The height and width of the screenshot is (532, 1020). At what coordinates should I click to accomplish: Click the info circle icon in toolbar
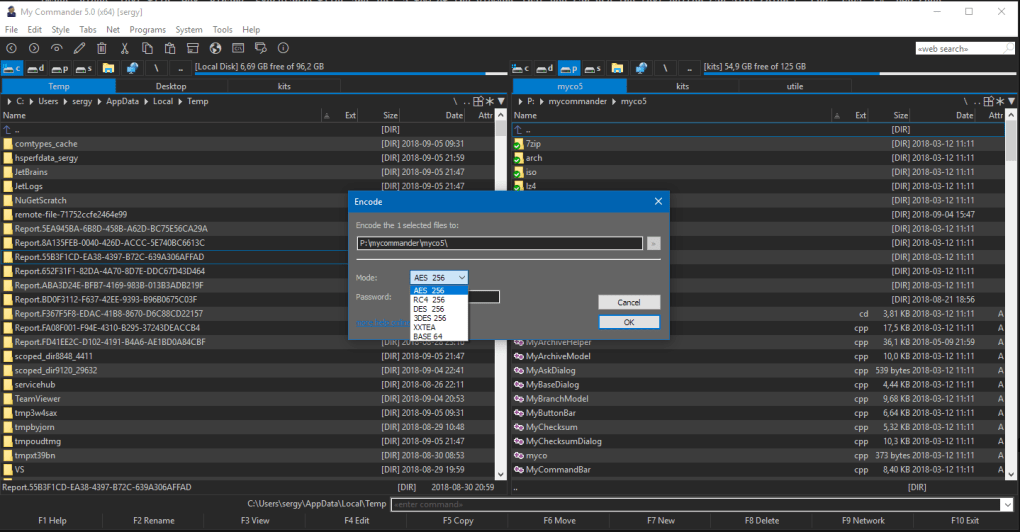283,48
